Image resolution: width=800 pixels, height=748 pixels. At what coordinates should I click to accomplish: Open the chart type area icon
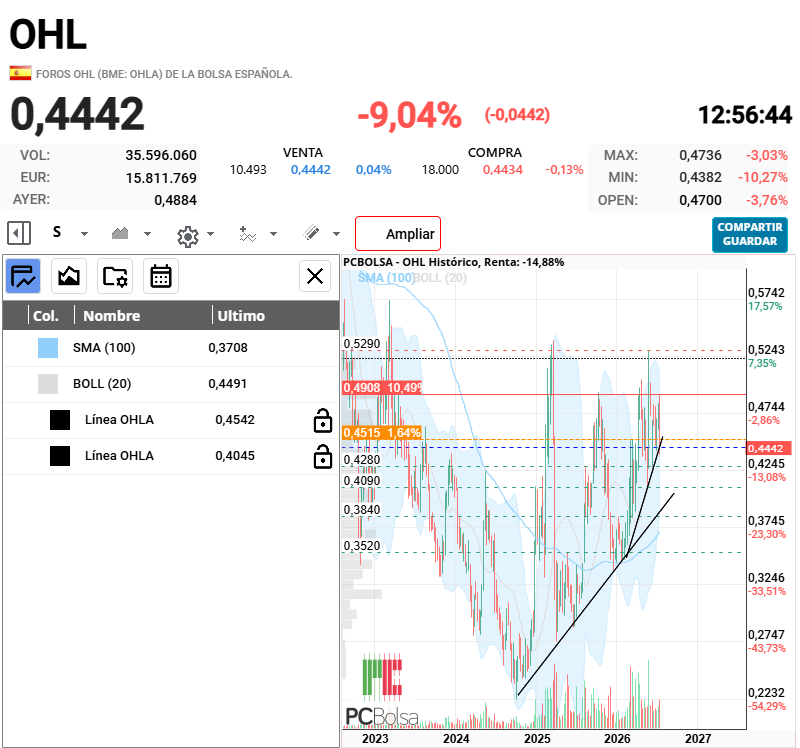click(120, 234)
